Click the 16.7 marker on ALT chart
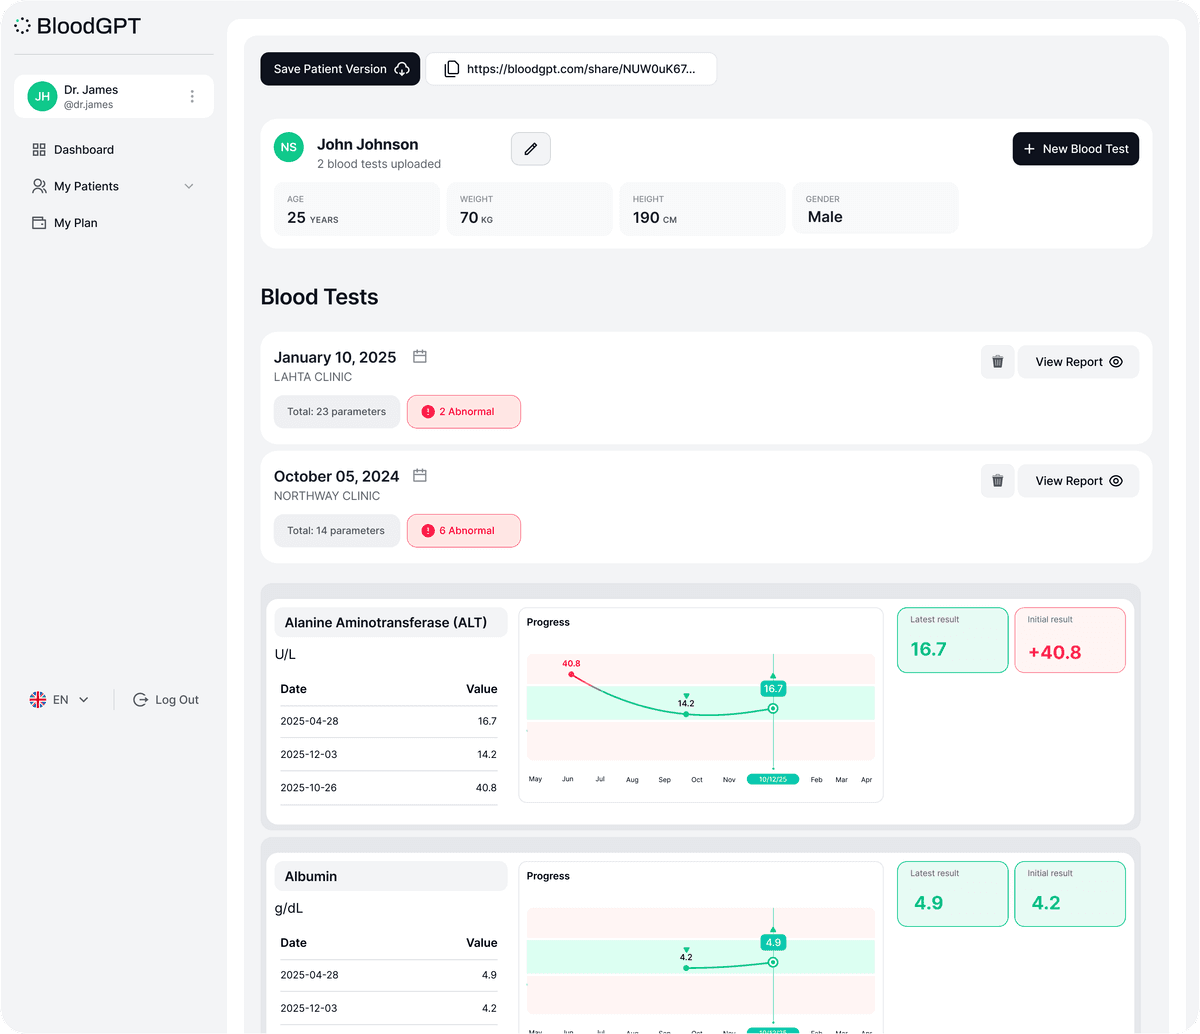This screenshot has height=1034, width=1200. 773,689
